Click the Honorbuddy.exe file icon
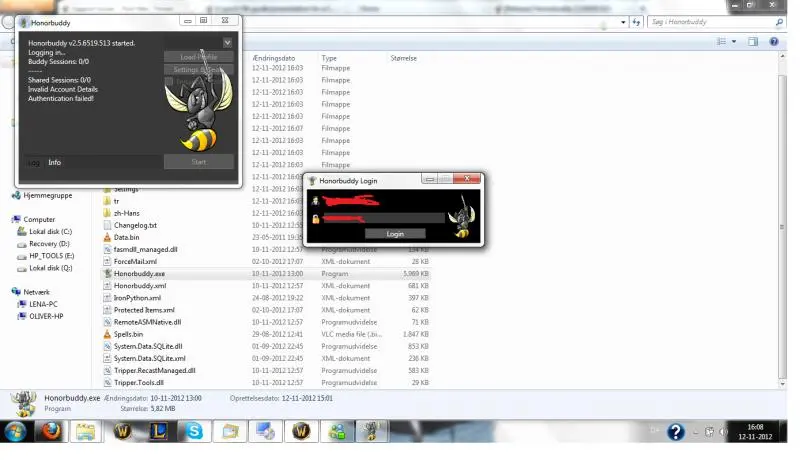Image resolution: width=800 pixels, height=460 pixels. coord(107,273)
